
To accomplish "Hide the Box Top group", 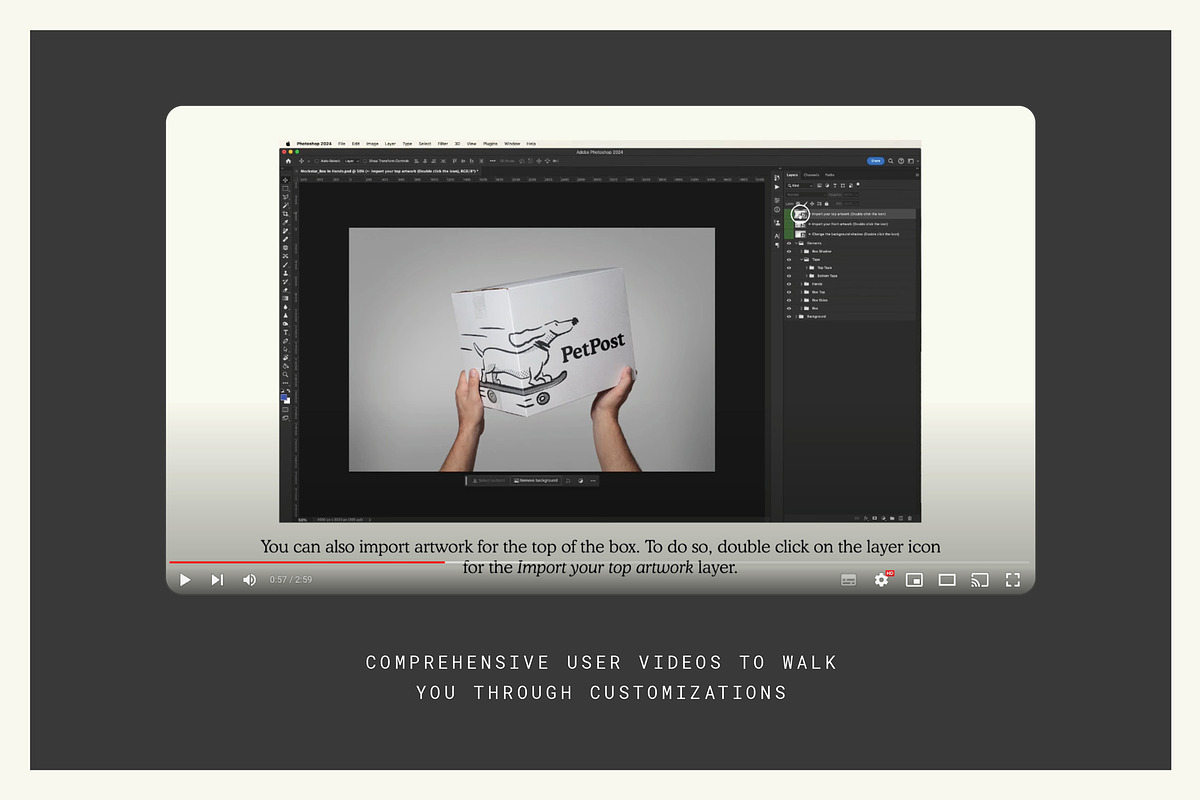I will tap(789, 292).
